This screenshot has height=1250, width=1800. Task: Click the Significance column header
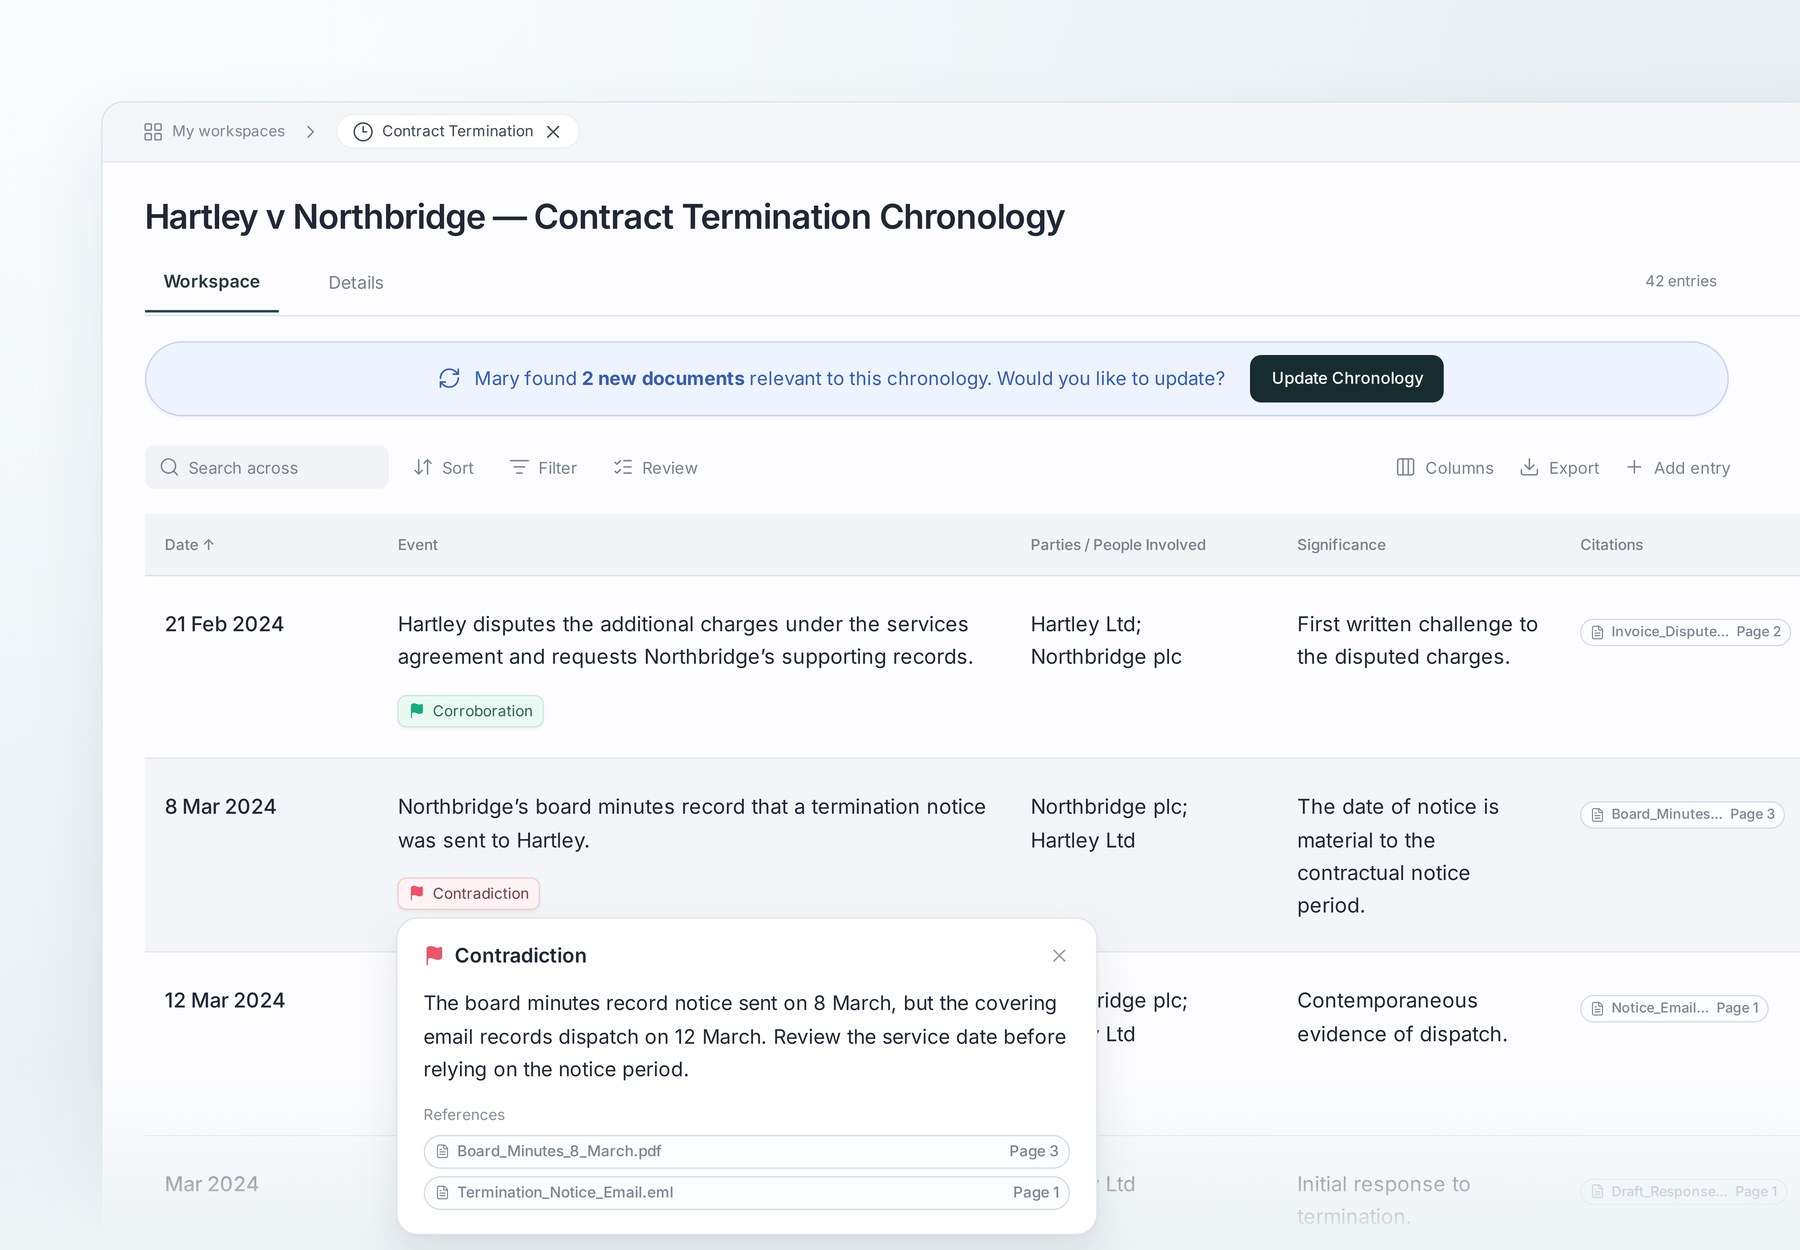point(1341,545)
